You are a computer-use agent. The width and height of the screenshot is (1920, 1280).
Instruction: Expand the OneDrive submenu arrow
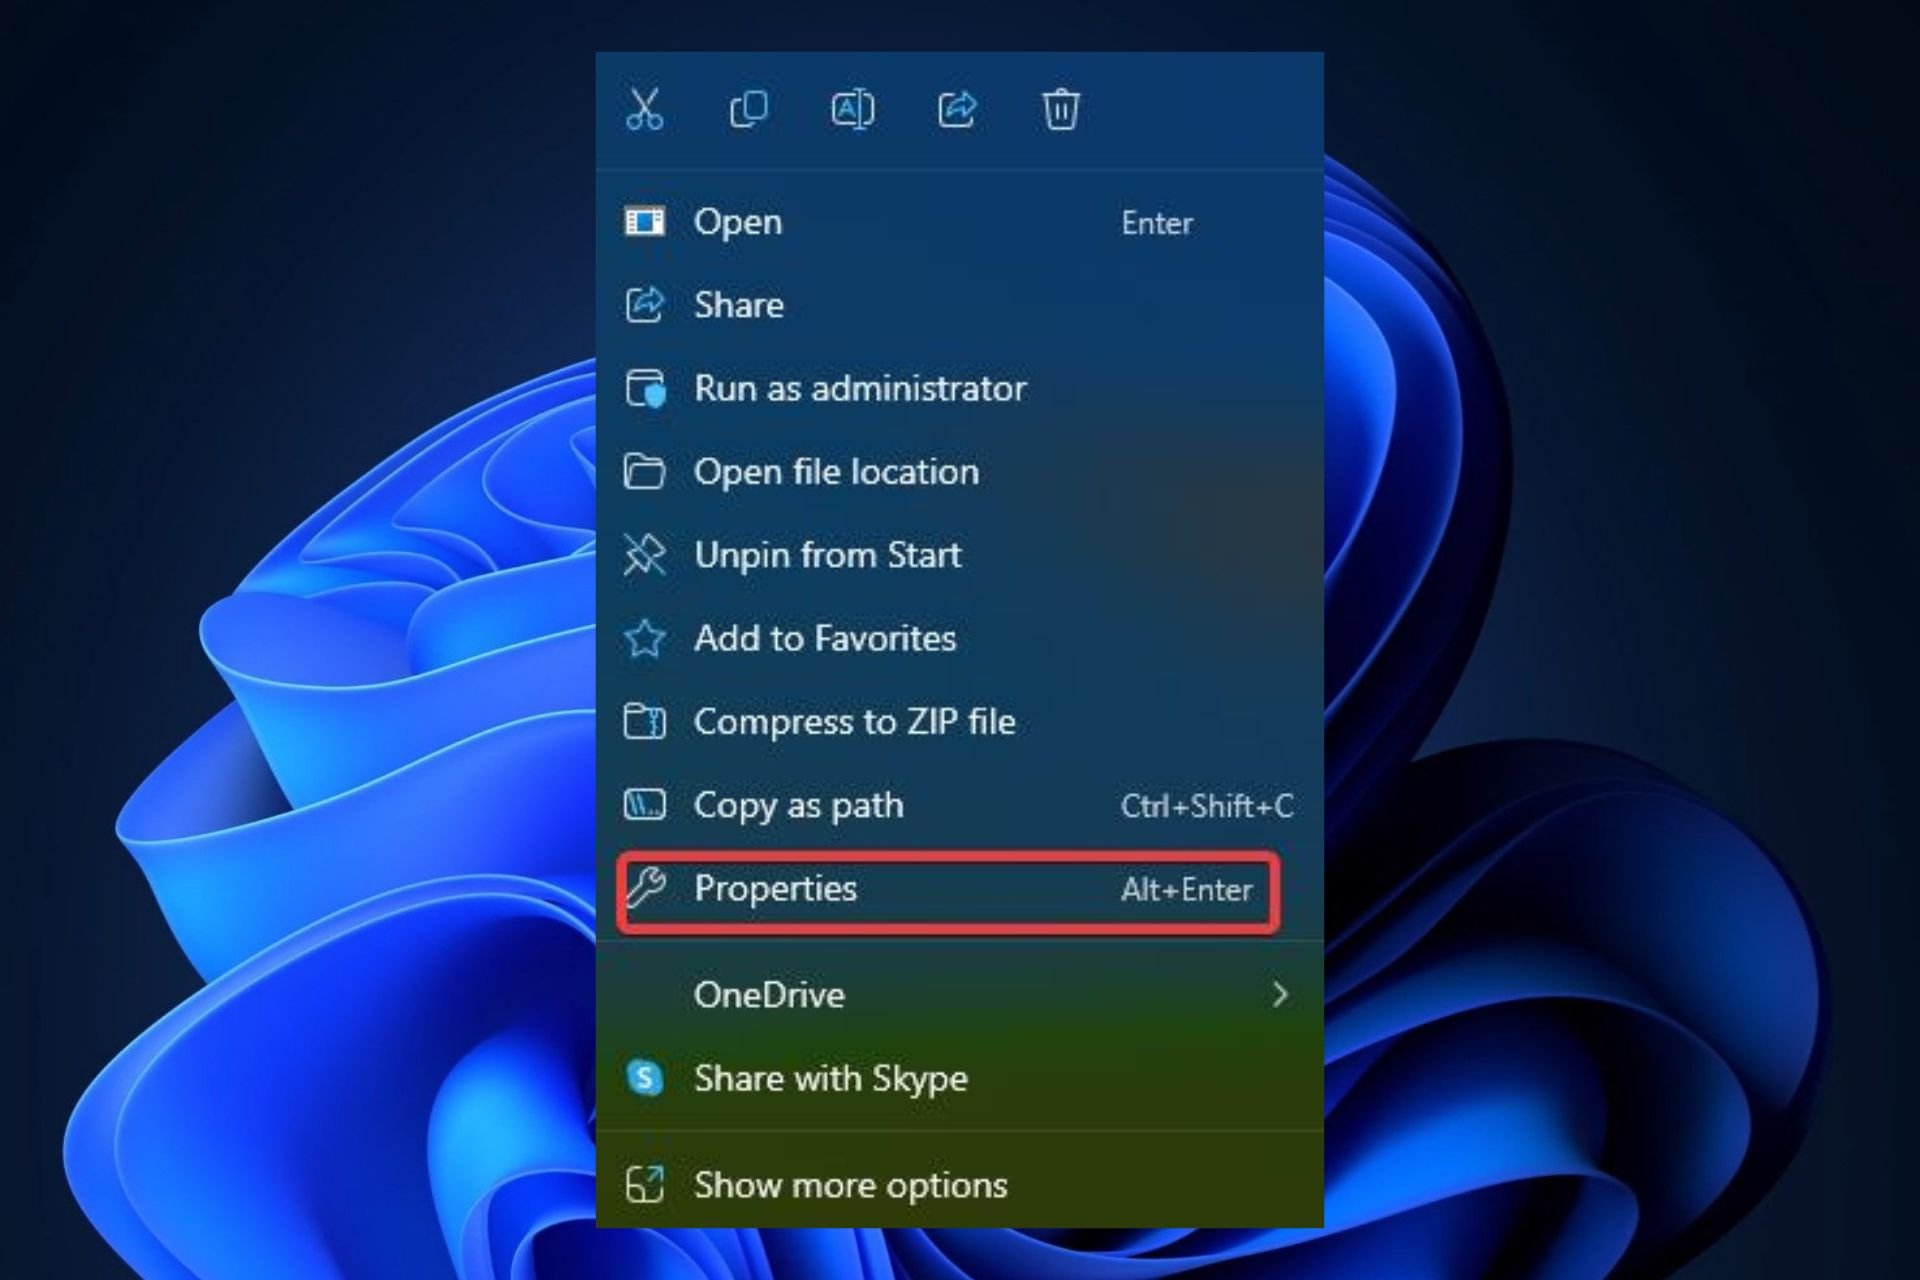click(x=1280, y=995)
